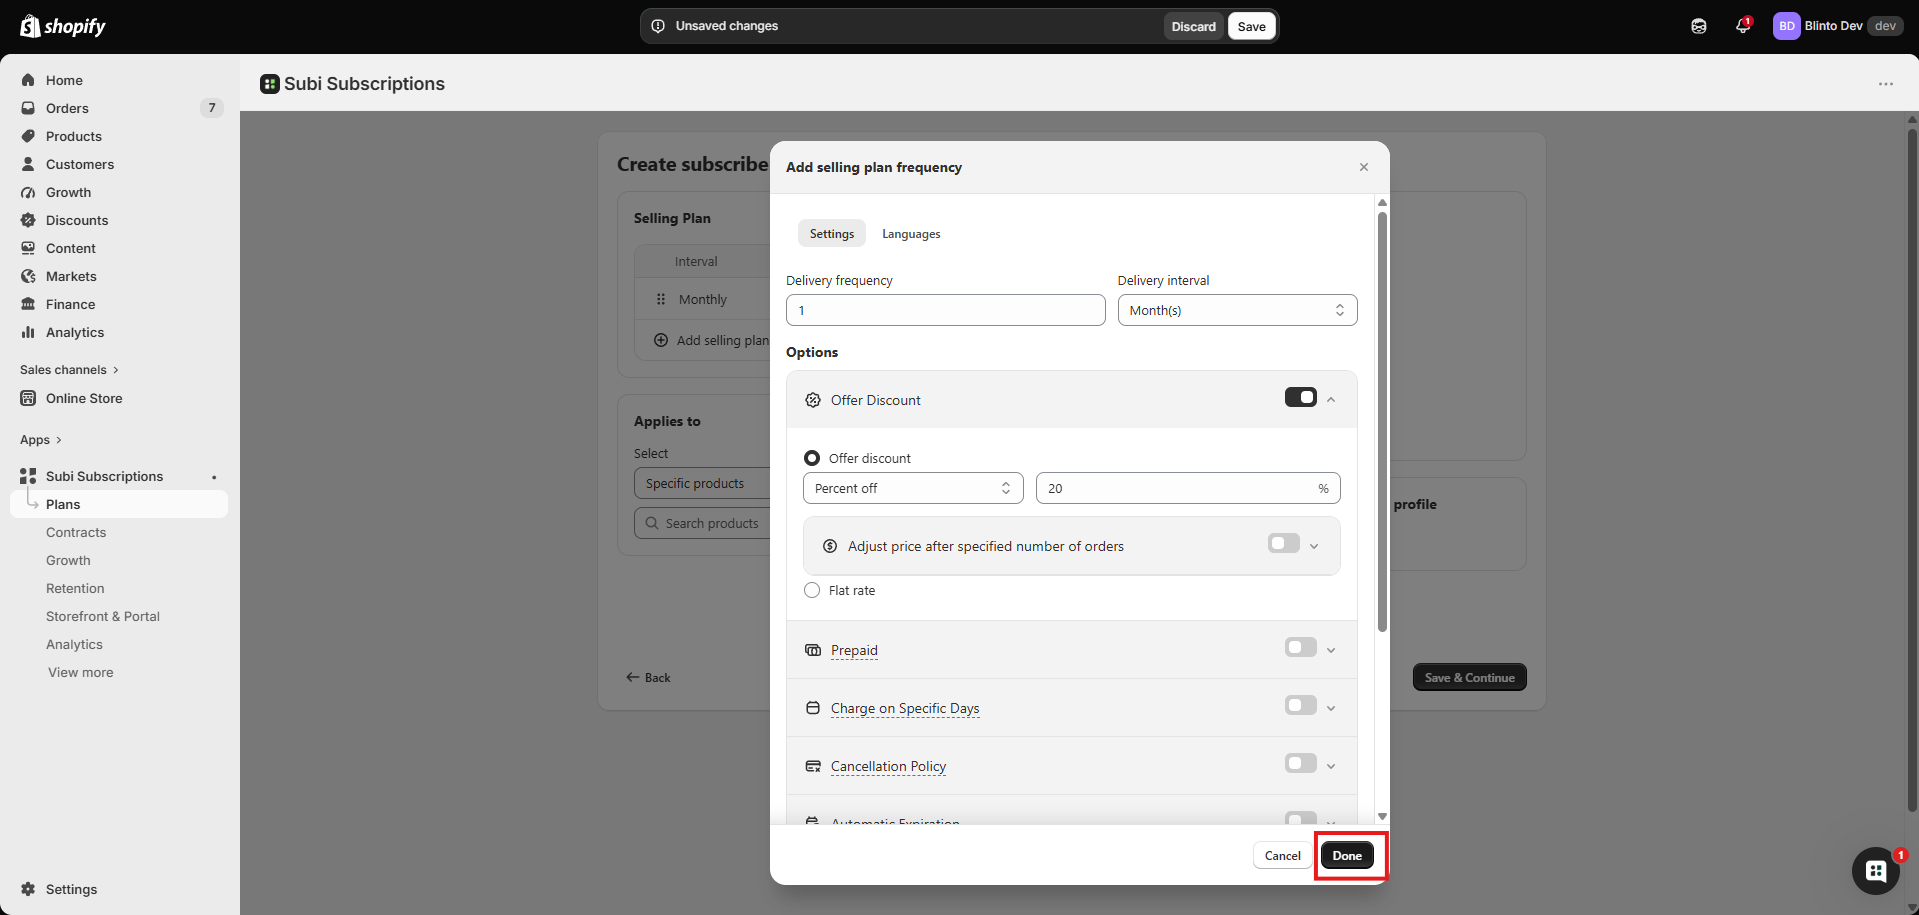Click the Delivery frequency input field
The width and height of the screenshot is (1919, 915).
pos(945,310)
